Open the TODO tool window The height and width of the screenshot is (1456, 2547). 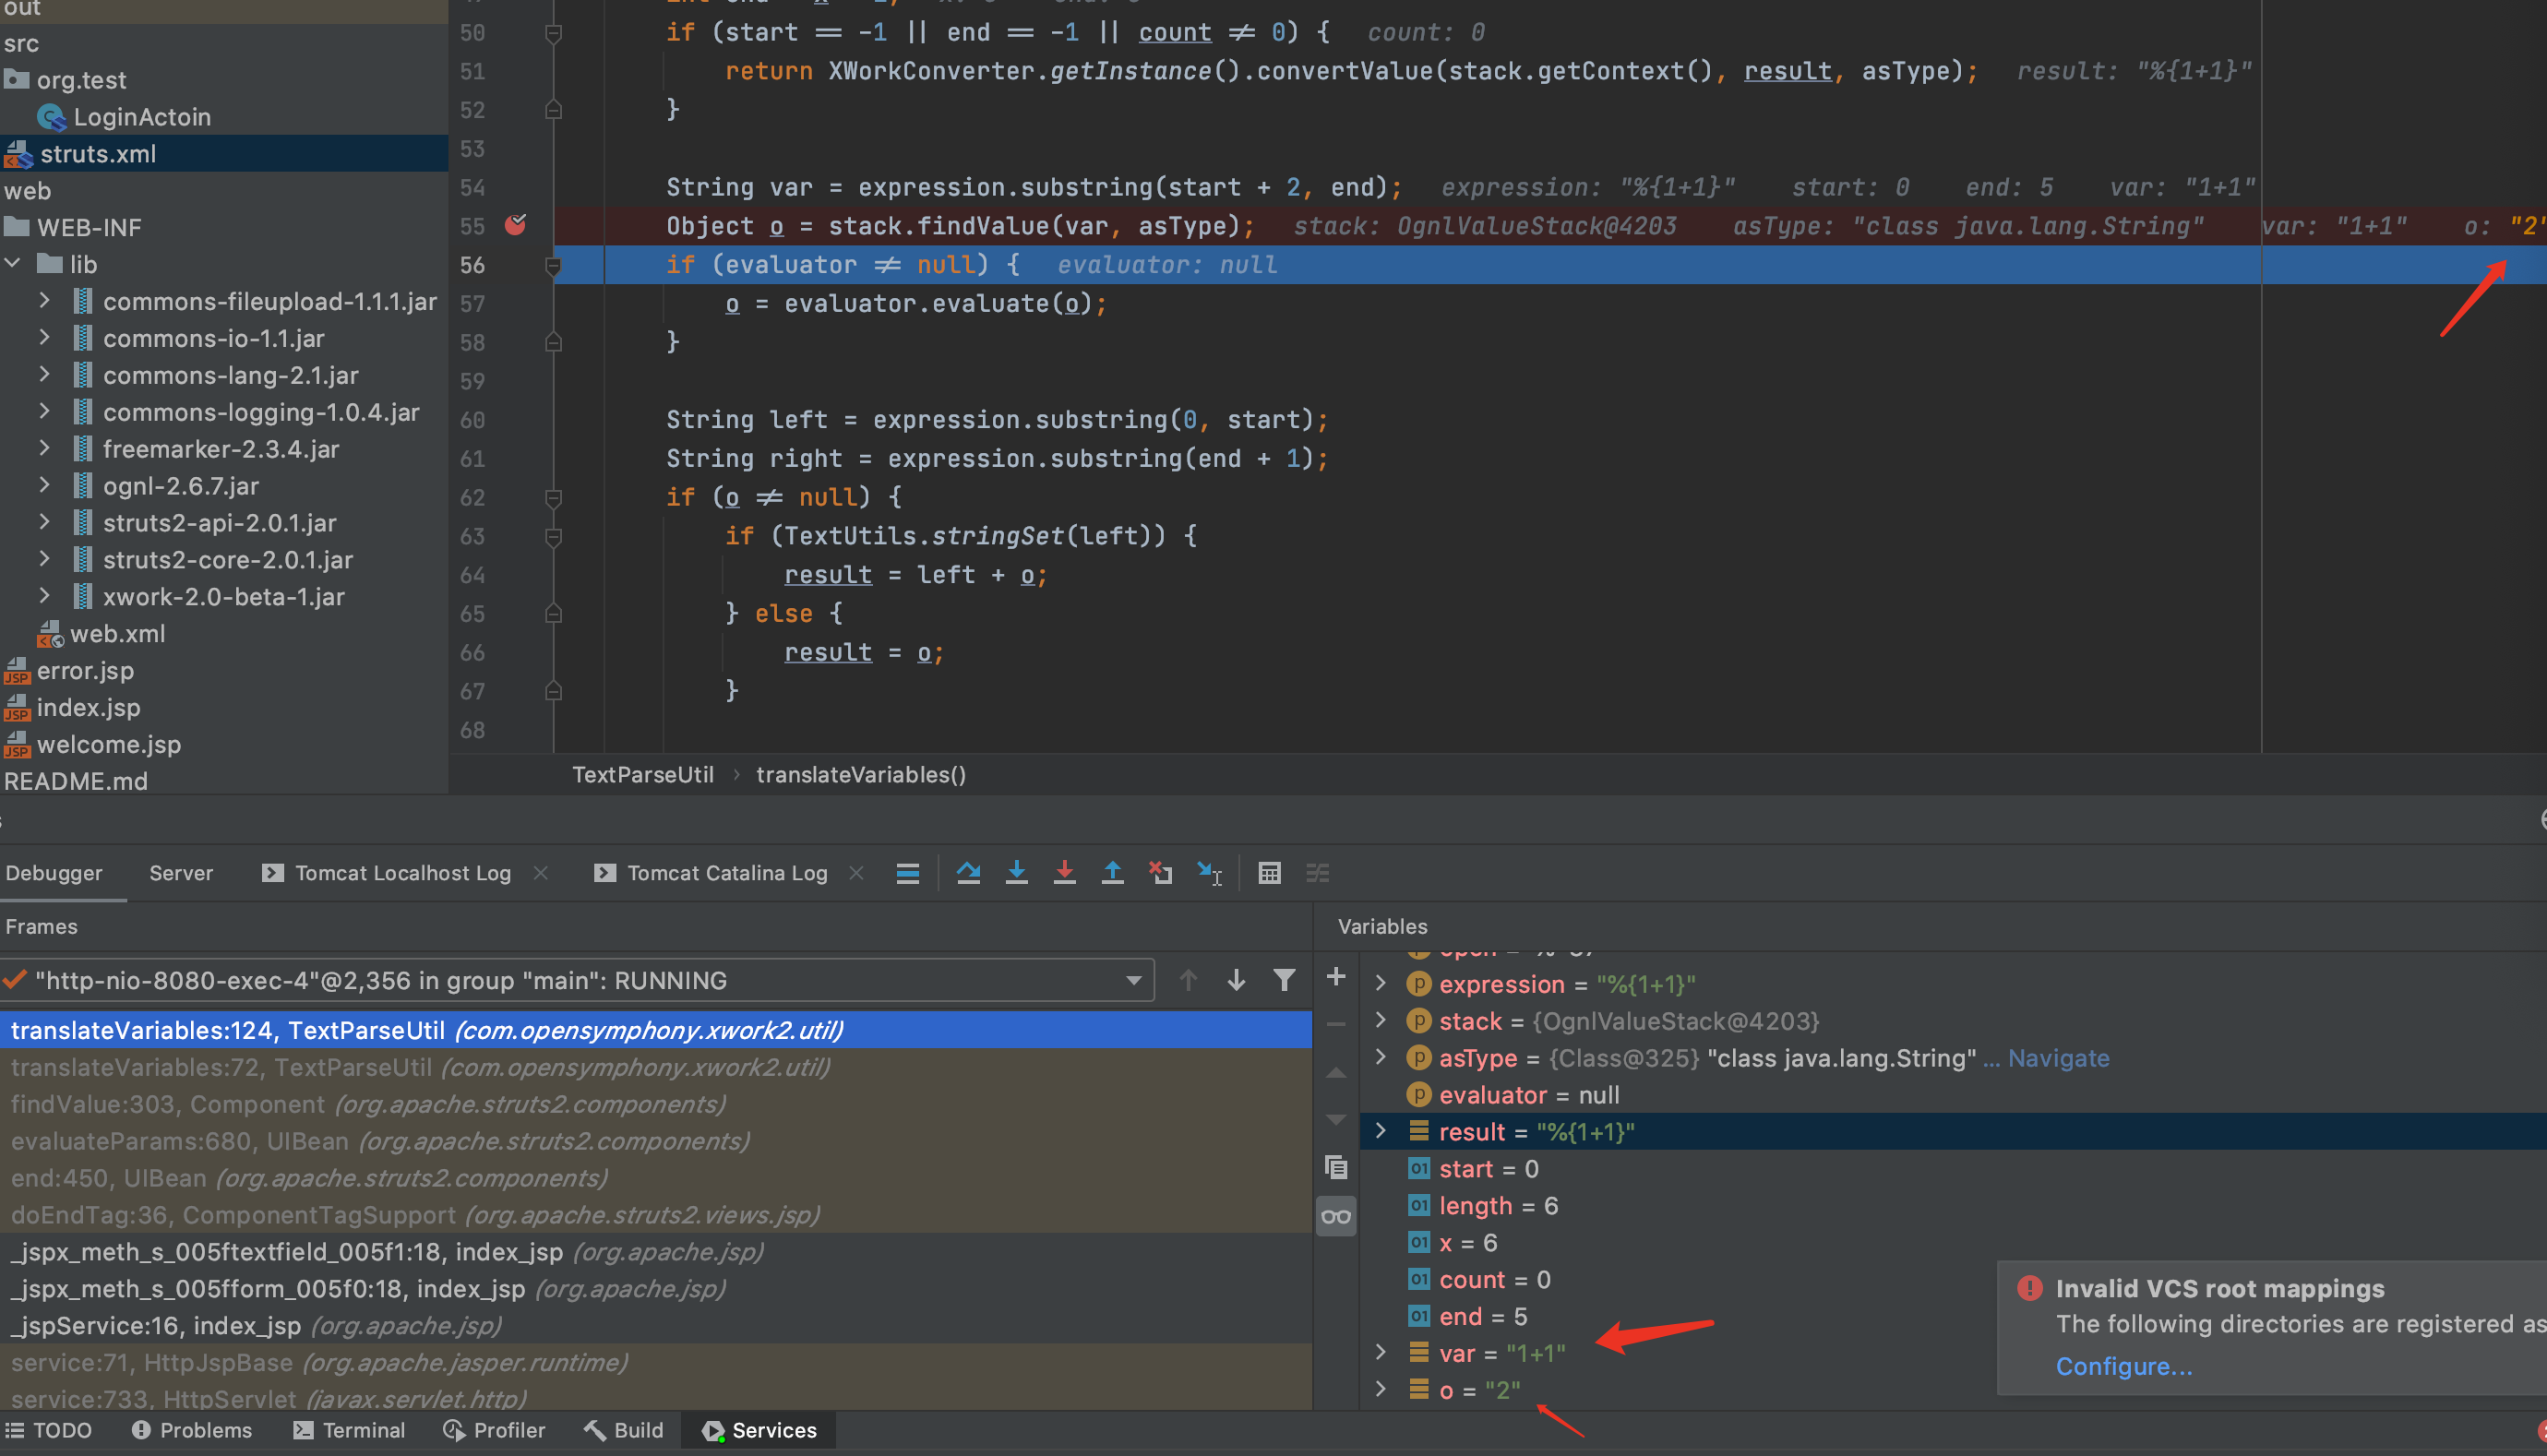tap(48, 1430)
